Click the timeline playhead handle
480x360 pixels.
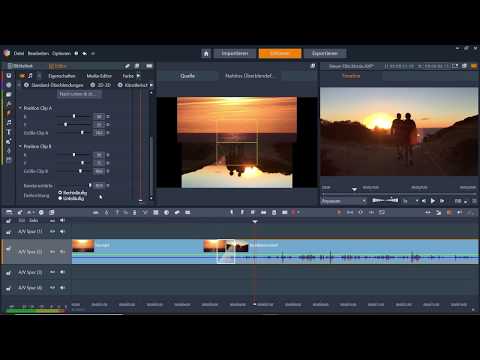(255, 221)
